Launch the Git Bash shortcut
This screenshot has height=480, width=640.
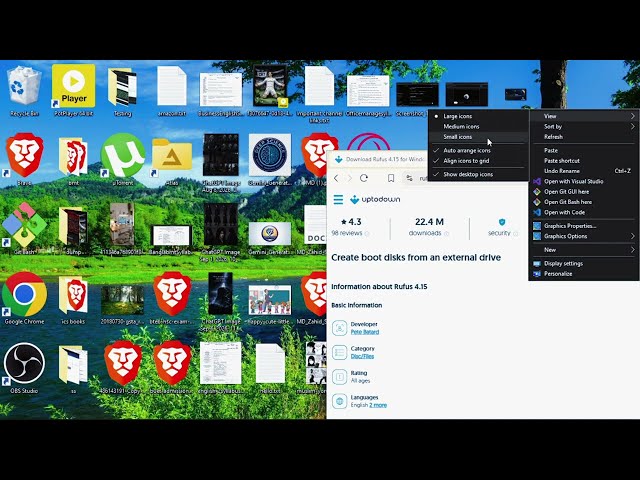(24, 229)
